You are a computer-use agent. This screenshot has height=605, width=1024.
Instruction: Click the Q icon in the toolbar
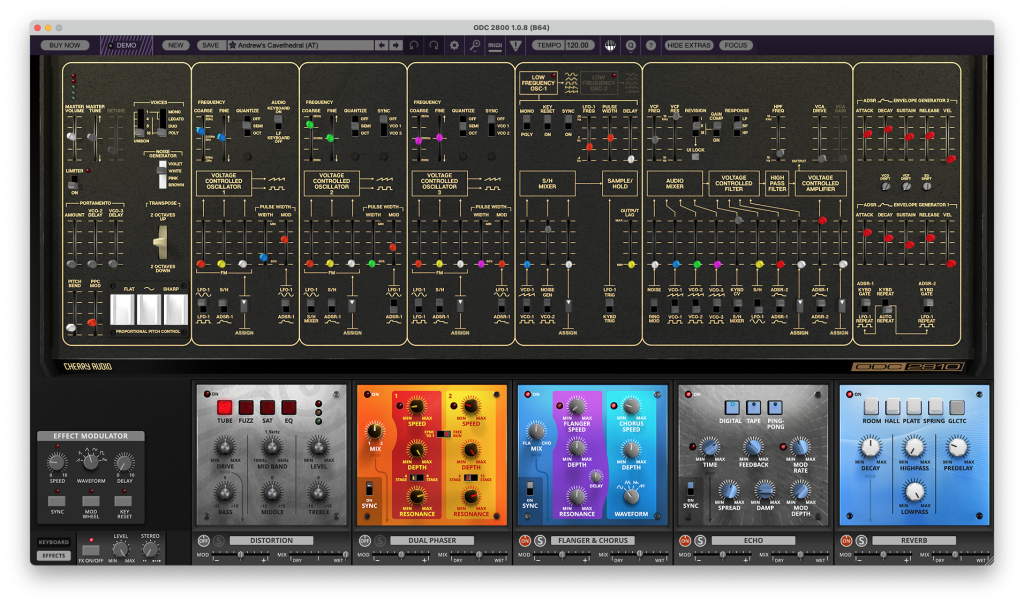click(630, 45)
